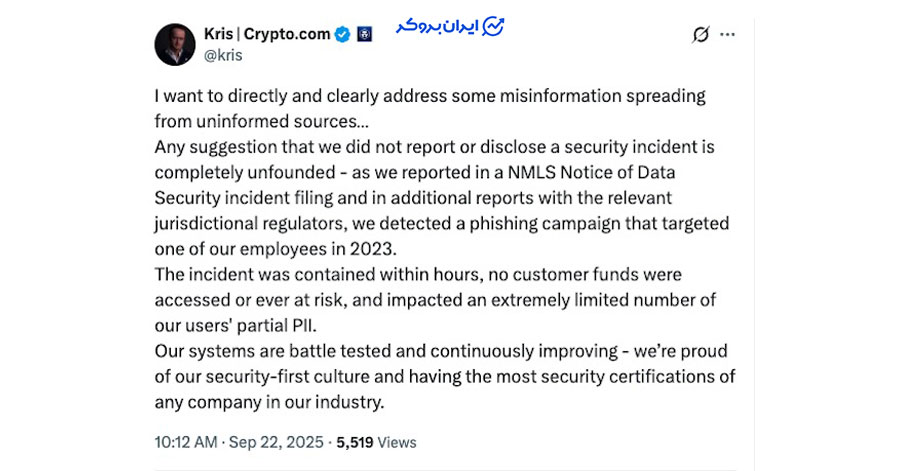This screenshot has width=900, height=471.
Task: Open the three-dot more options menu
Action: coord(728,35)
